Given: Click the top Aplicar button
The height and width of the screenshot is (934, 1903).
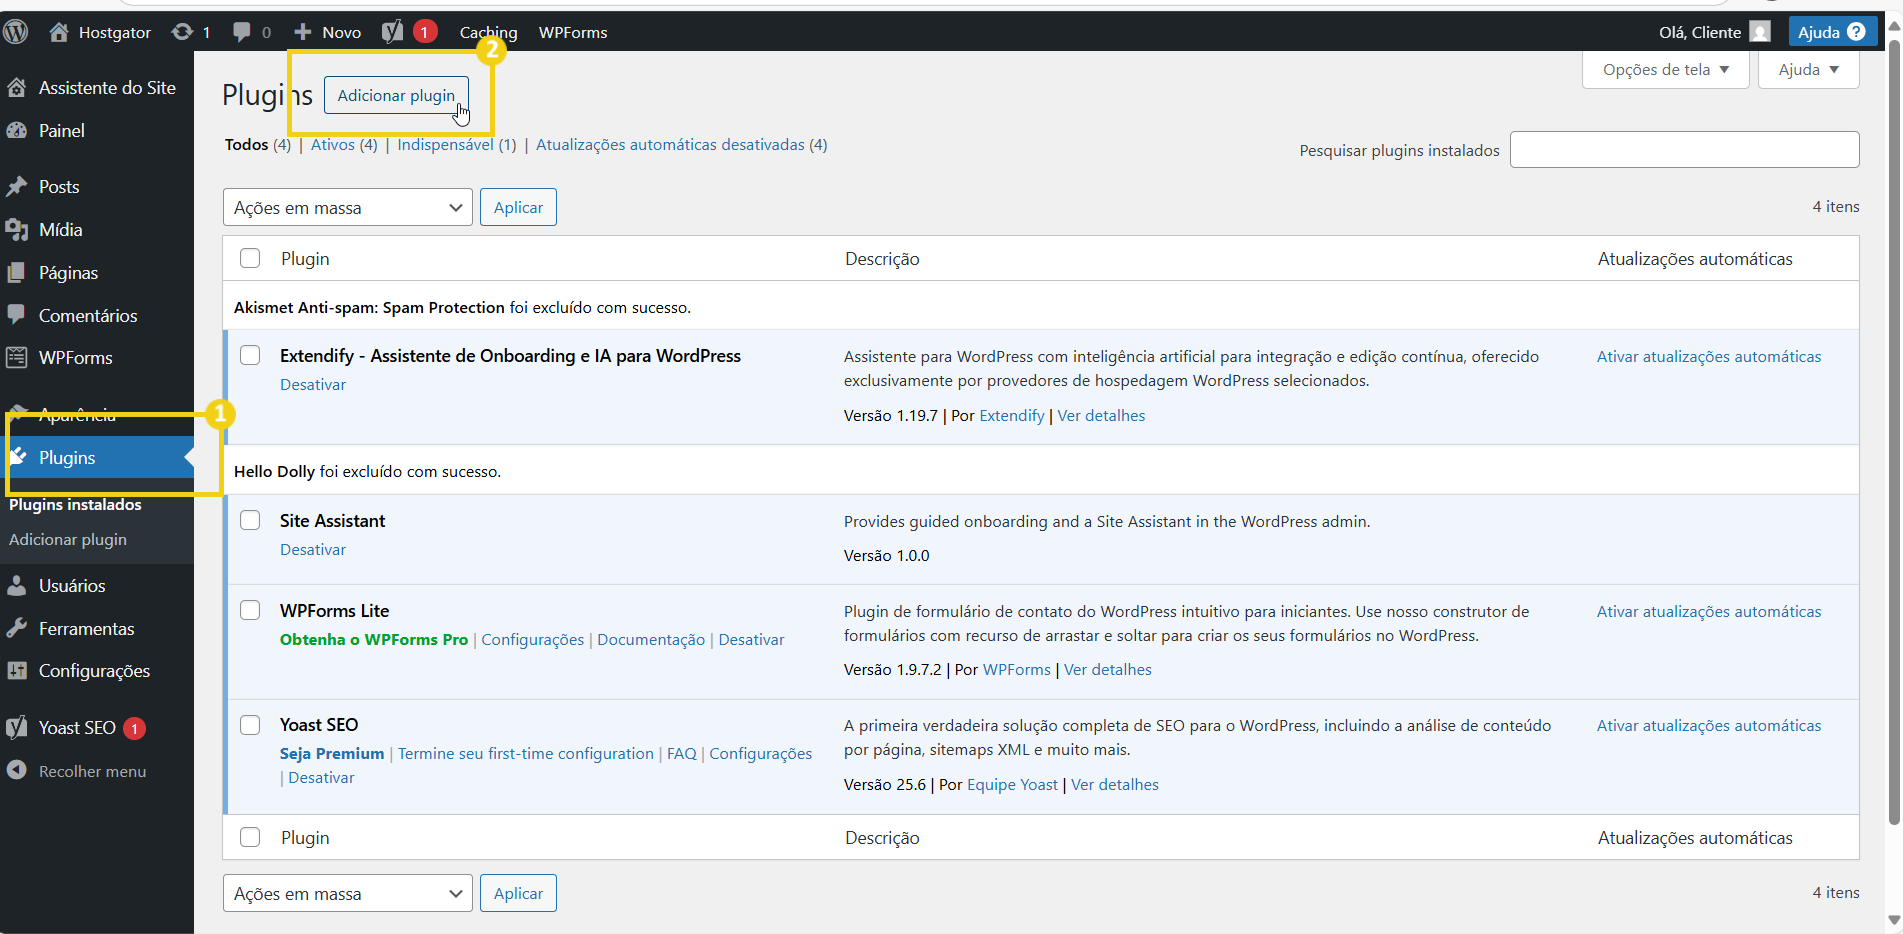Looking at the screenshot, I should tap(518, 207).
